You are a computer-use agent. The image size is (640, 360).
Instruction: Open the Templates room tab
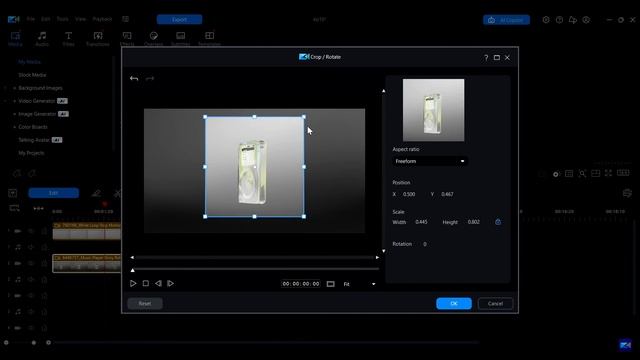pos(209,39)
